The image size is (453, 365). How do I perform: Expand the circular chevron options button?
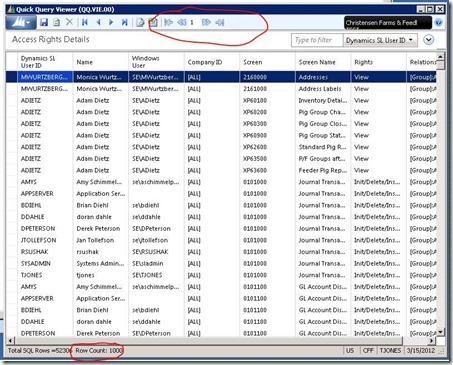pyautogui.click(x=428, y=40)
